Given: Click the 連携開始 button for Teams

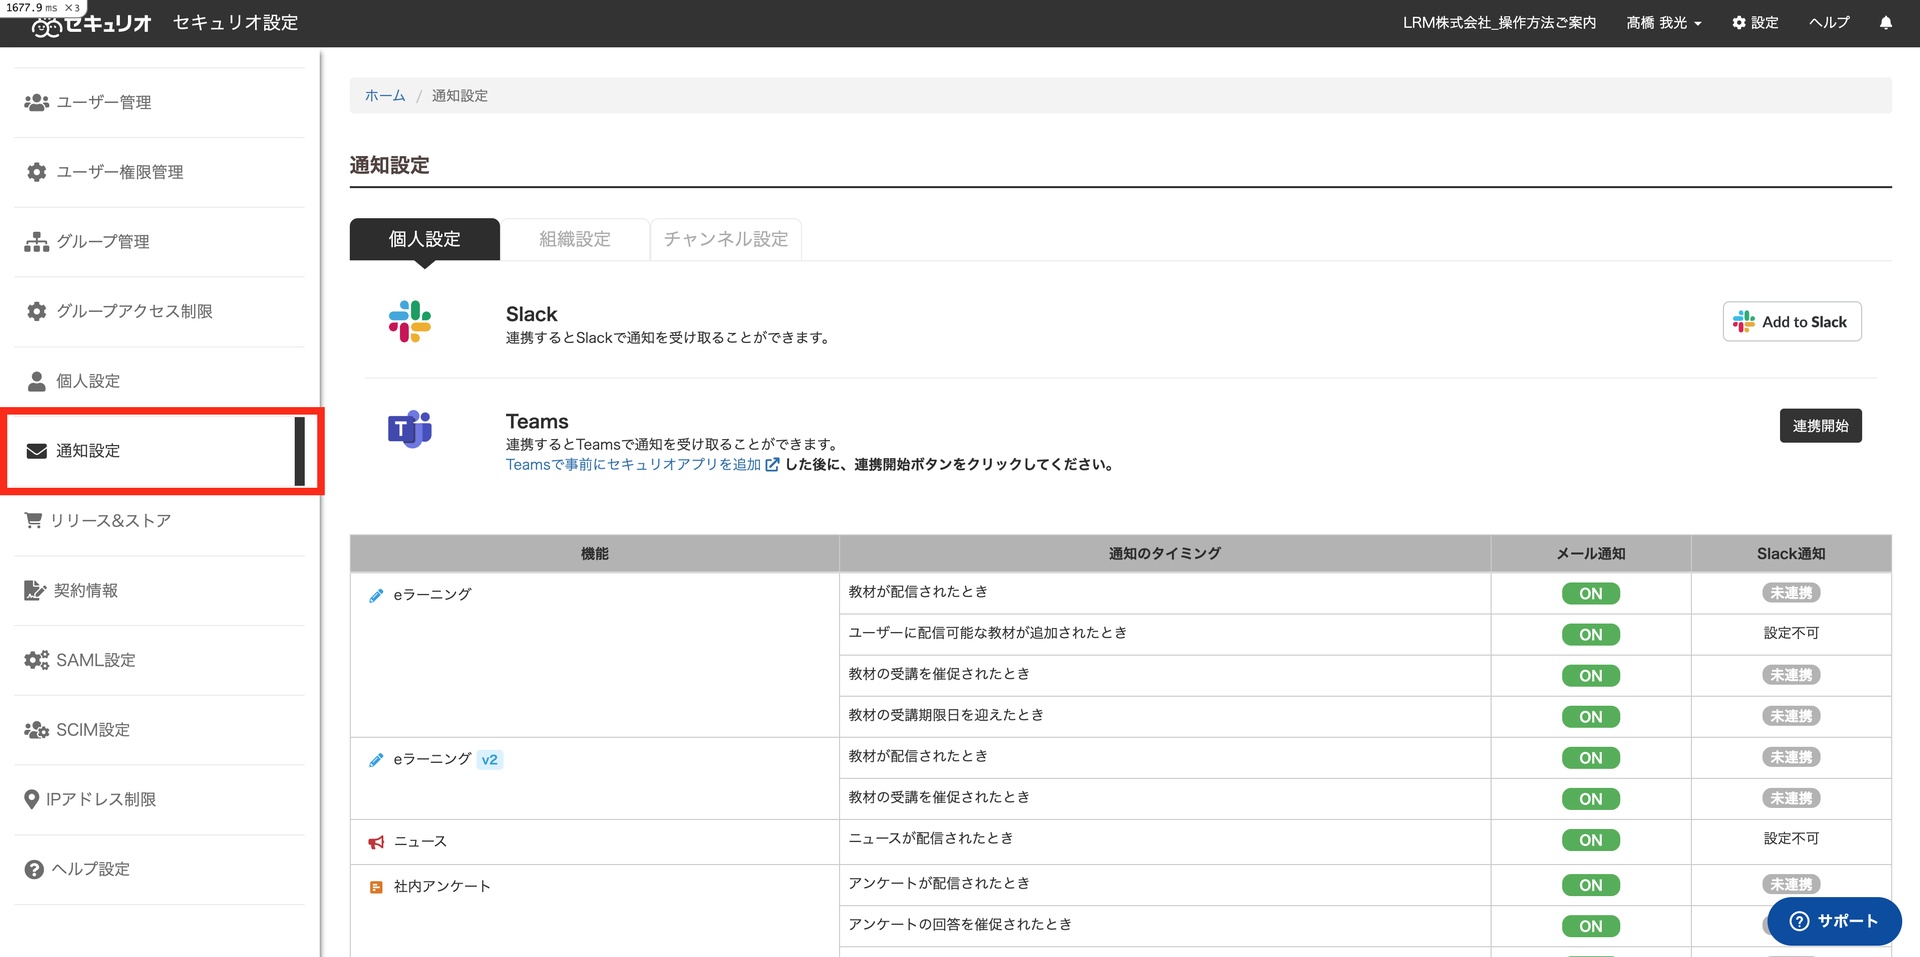Looking at the screenshot, I should point(1820,426).
